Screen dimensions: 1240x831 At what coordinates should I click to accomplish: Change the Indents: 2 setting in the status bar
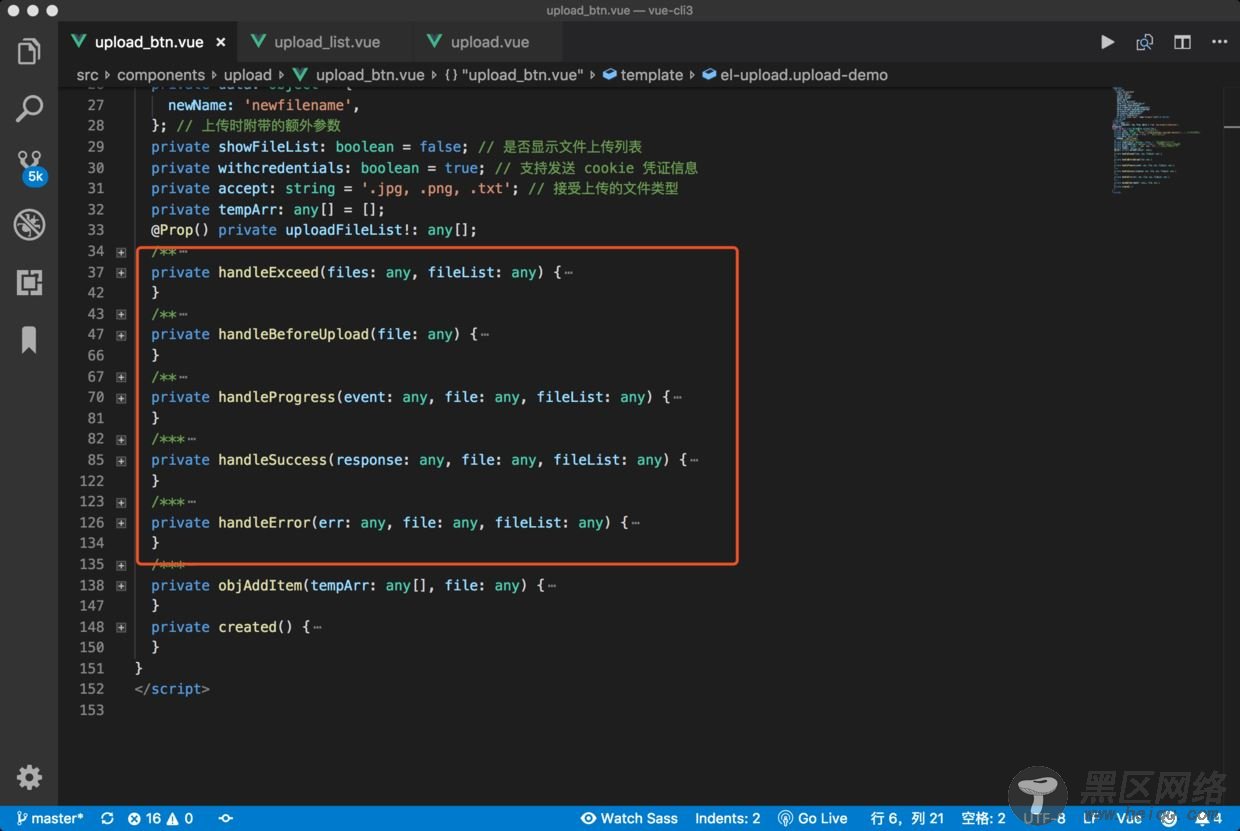click(x=727, y=818)
